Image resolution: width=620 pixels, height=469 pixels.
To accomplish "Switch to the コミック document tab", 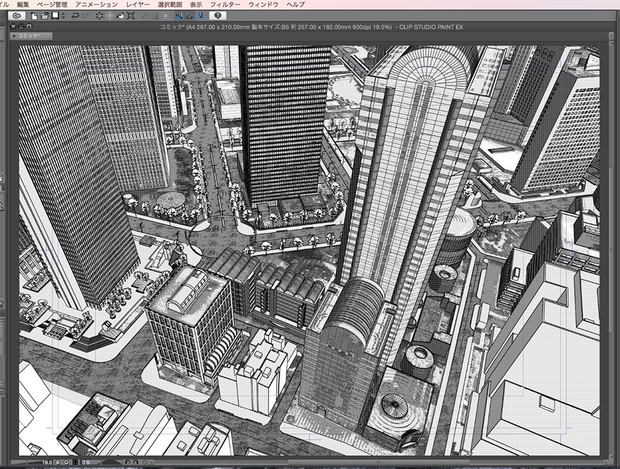I will pos(31,36).
